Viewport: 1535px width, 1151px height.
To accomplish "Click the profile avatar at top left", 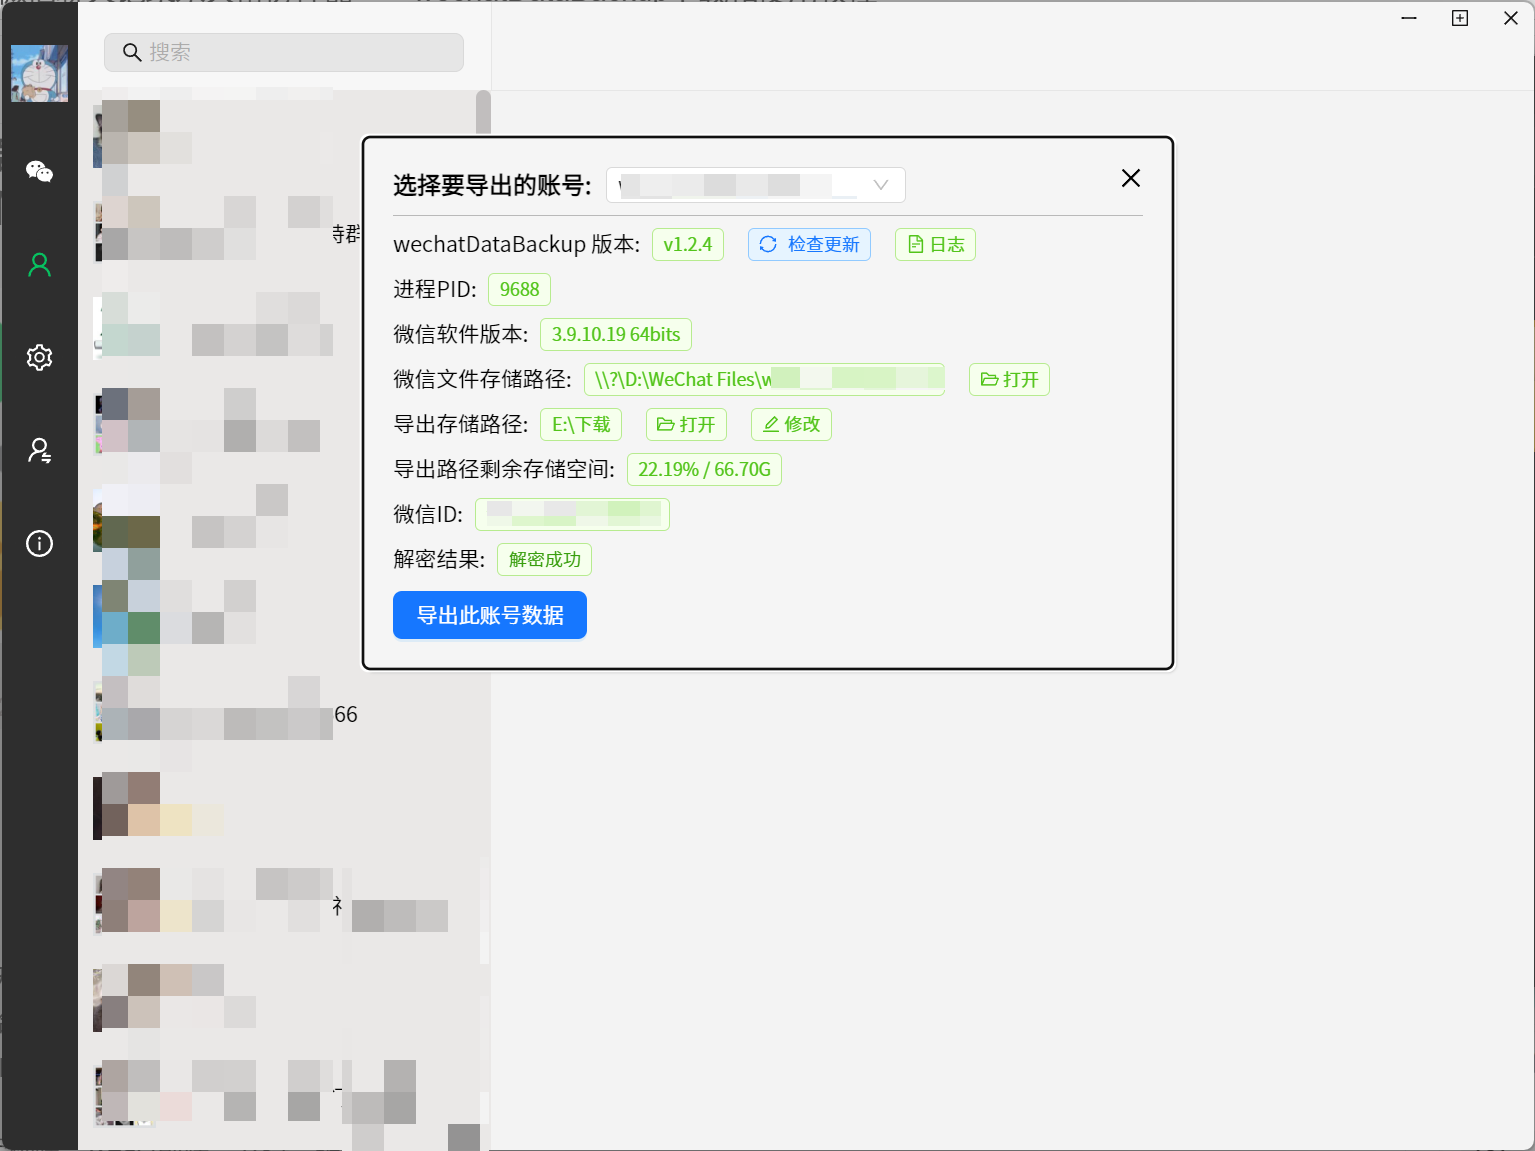I will 39,72.
